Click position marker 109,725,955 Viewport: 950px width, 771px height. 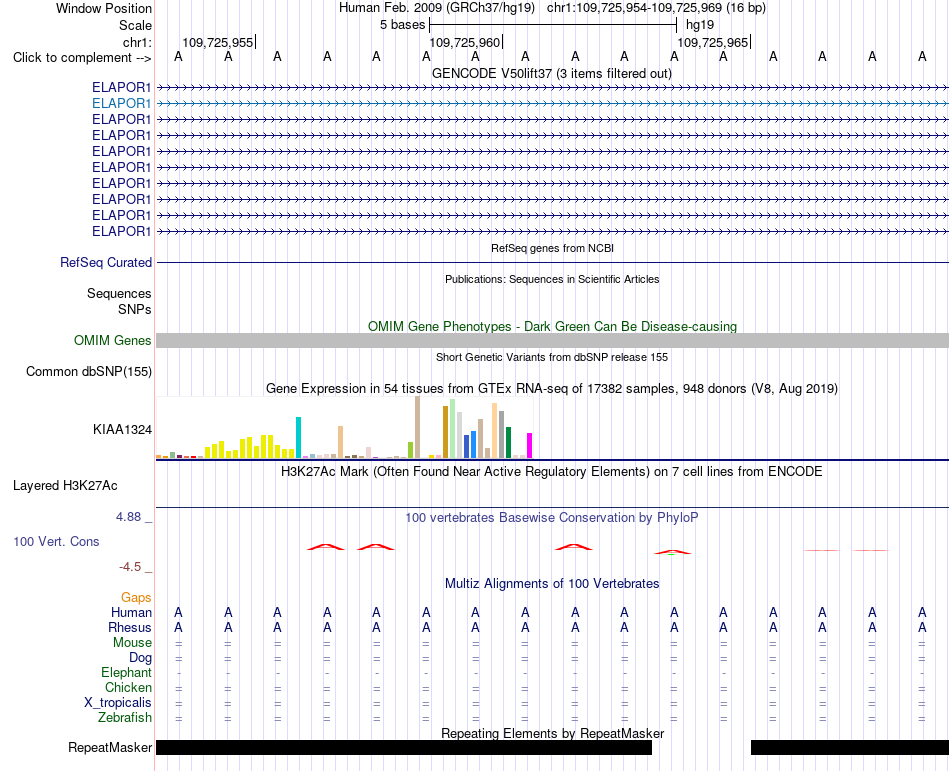[x=218, y=42]
